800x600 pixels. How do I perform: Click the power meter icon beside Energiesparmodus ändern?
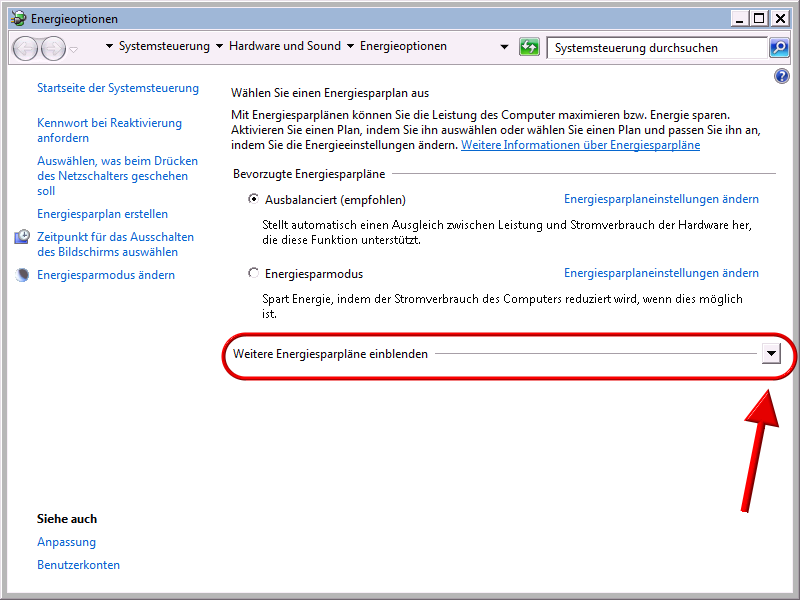21,274
